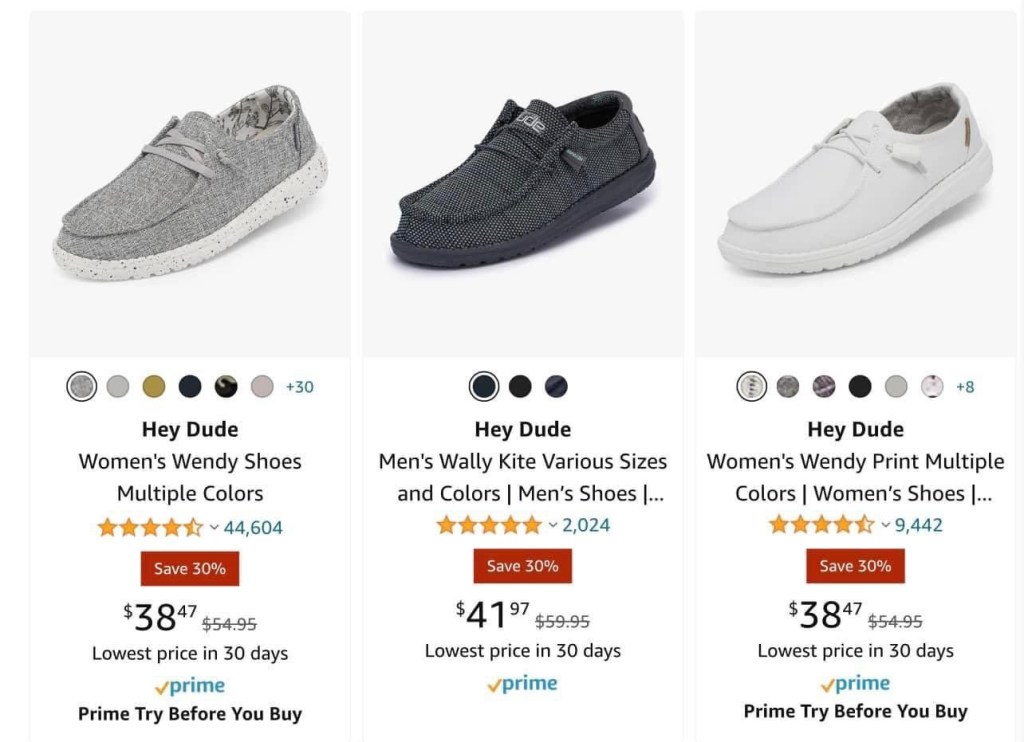Expand rating chevron beside 2,024 reviews
The height and width of the screenshot is (742, 1024).
(553, 525)
